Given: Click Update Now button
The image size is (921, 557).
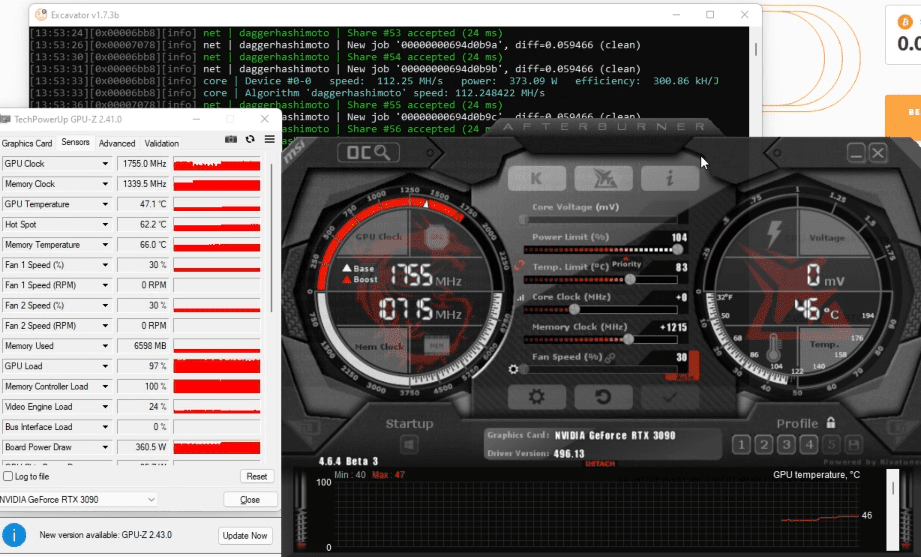Looking at the screenshot, I should click(245, 535).
